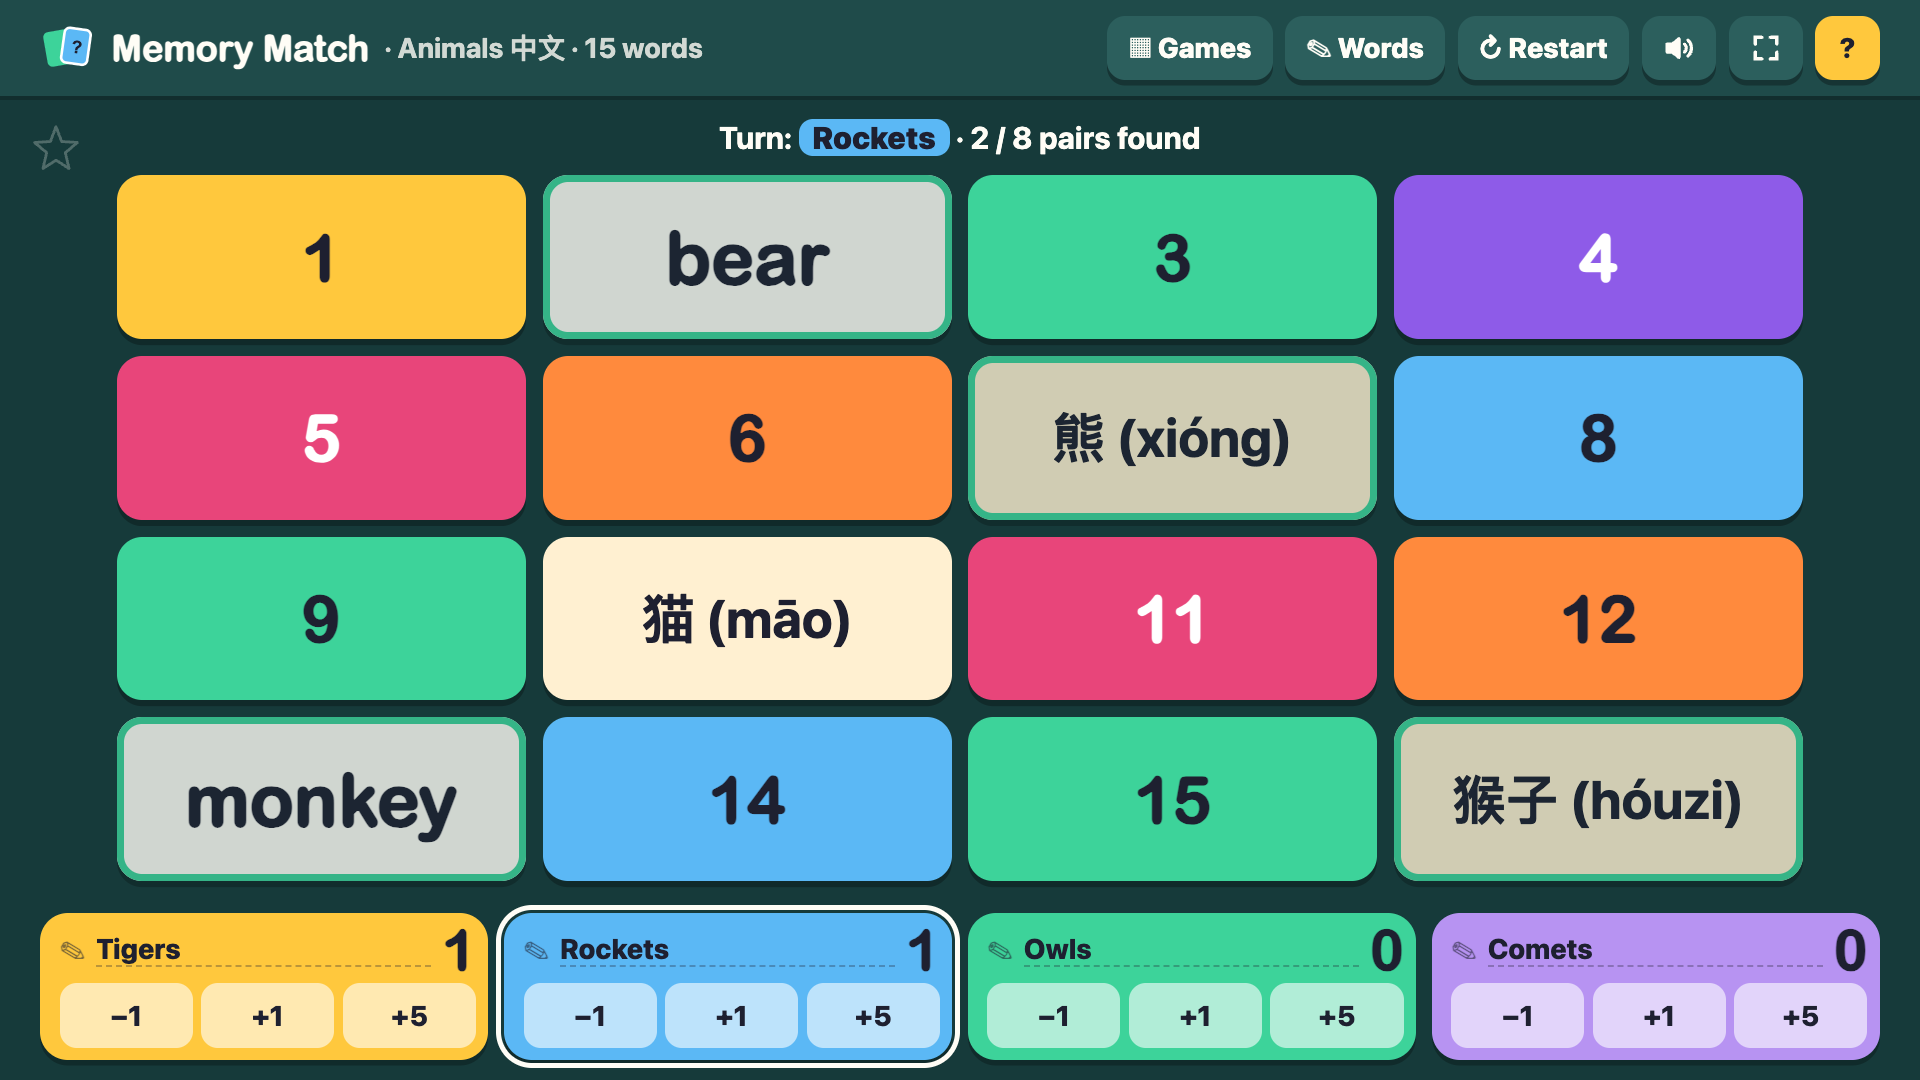Viewport: 1920px width, 1080px height.
Task: Add five points to Tigers
Action: (409, 1016)
